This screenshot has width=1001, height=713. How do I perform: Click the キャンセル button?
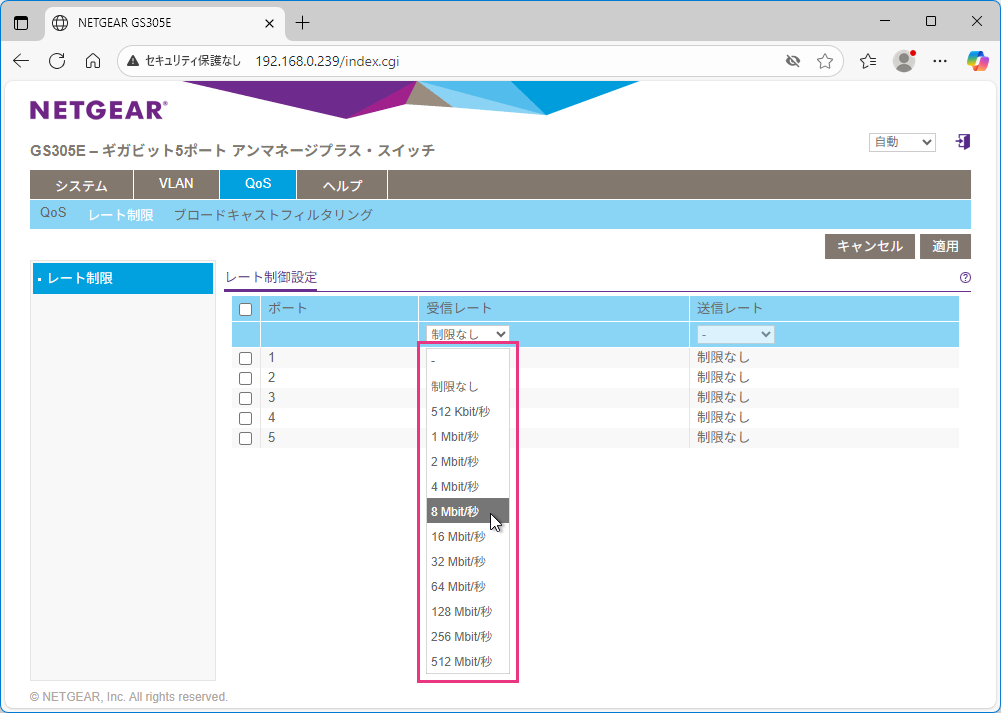pyautogui.click(x=869, y=247)
